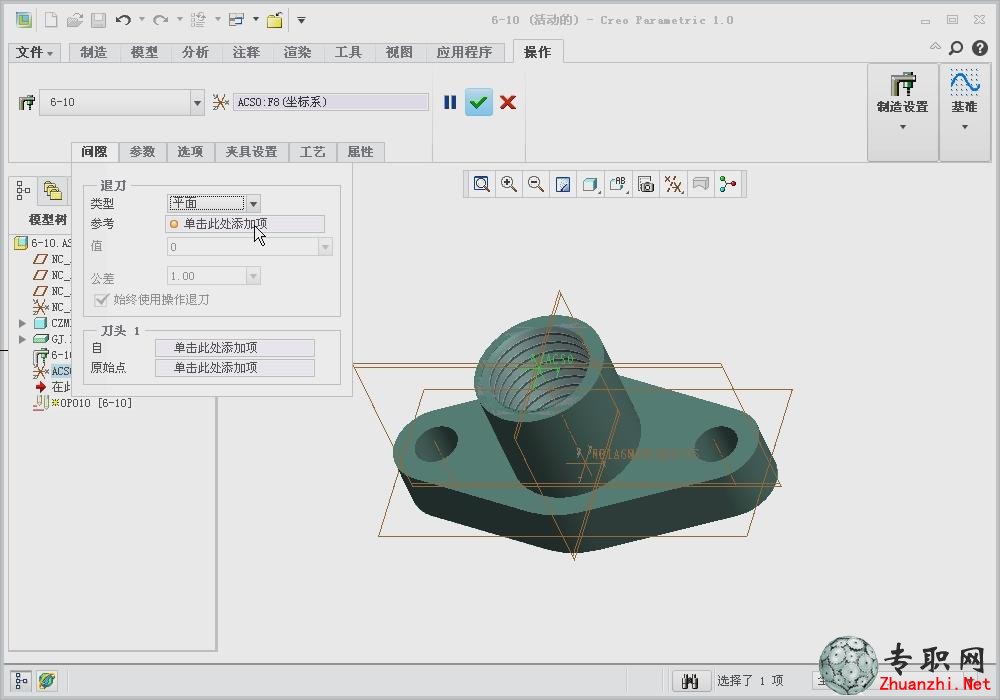The width and height of the screenshot is (1000, 700).
Task: Click the New file icon
Action: (x=51, y=20)
